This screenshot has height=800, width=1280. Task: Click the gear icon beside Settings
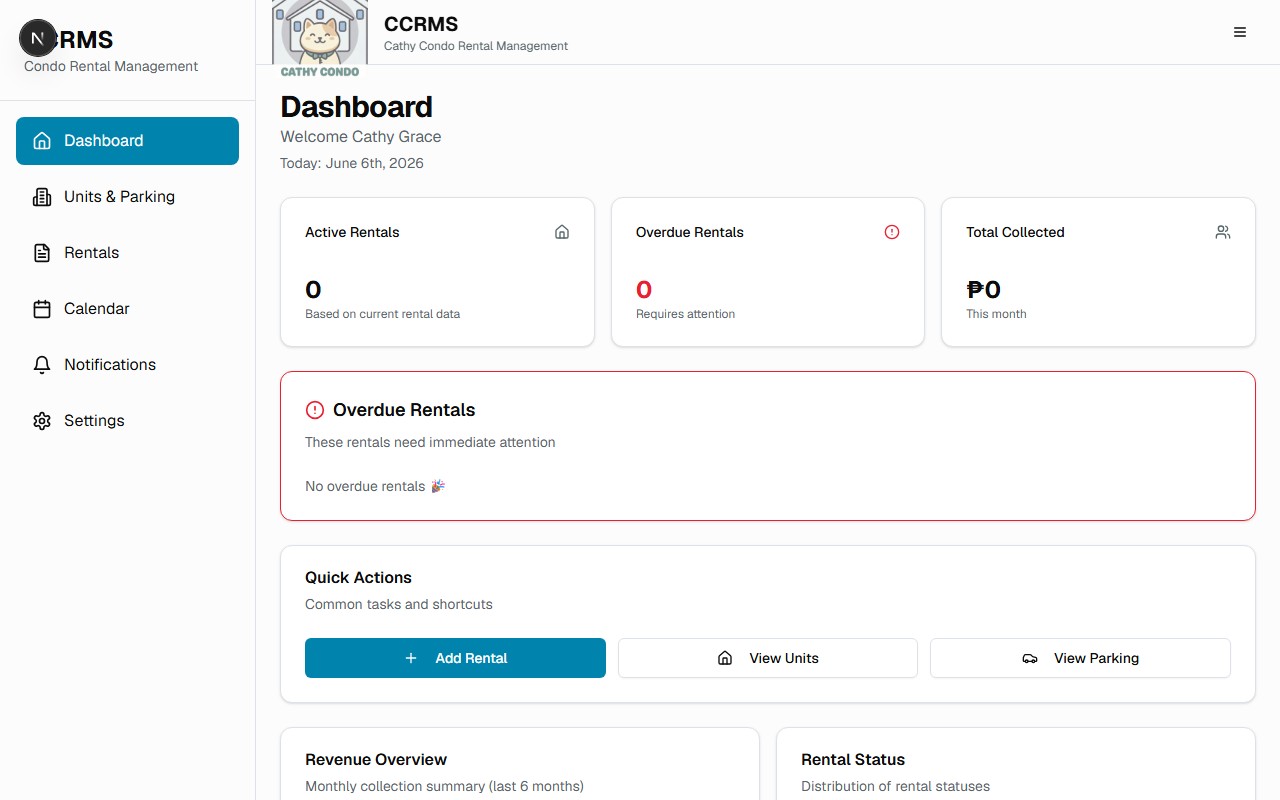coord(42,421)
